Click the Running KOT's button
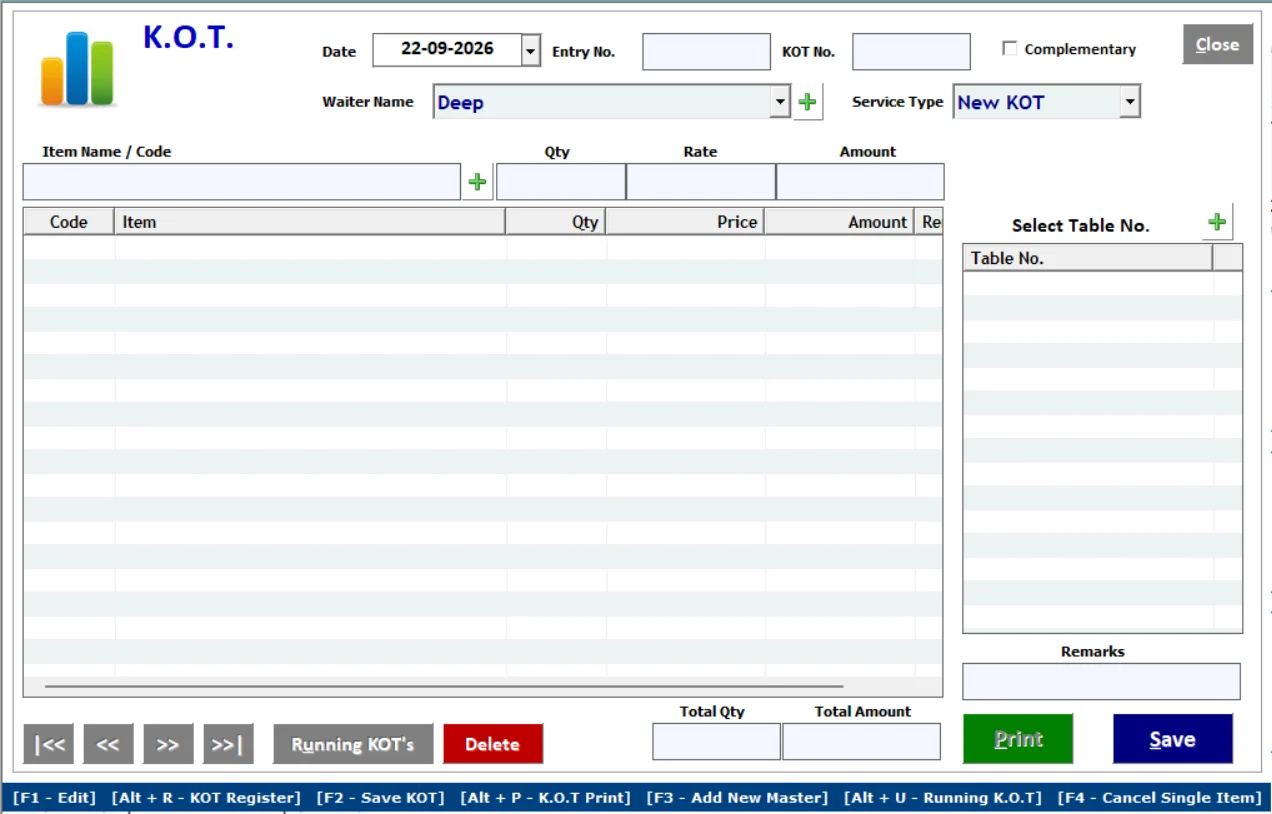The width and height of the screenshot is (1272, 814). click(353, 744)
